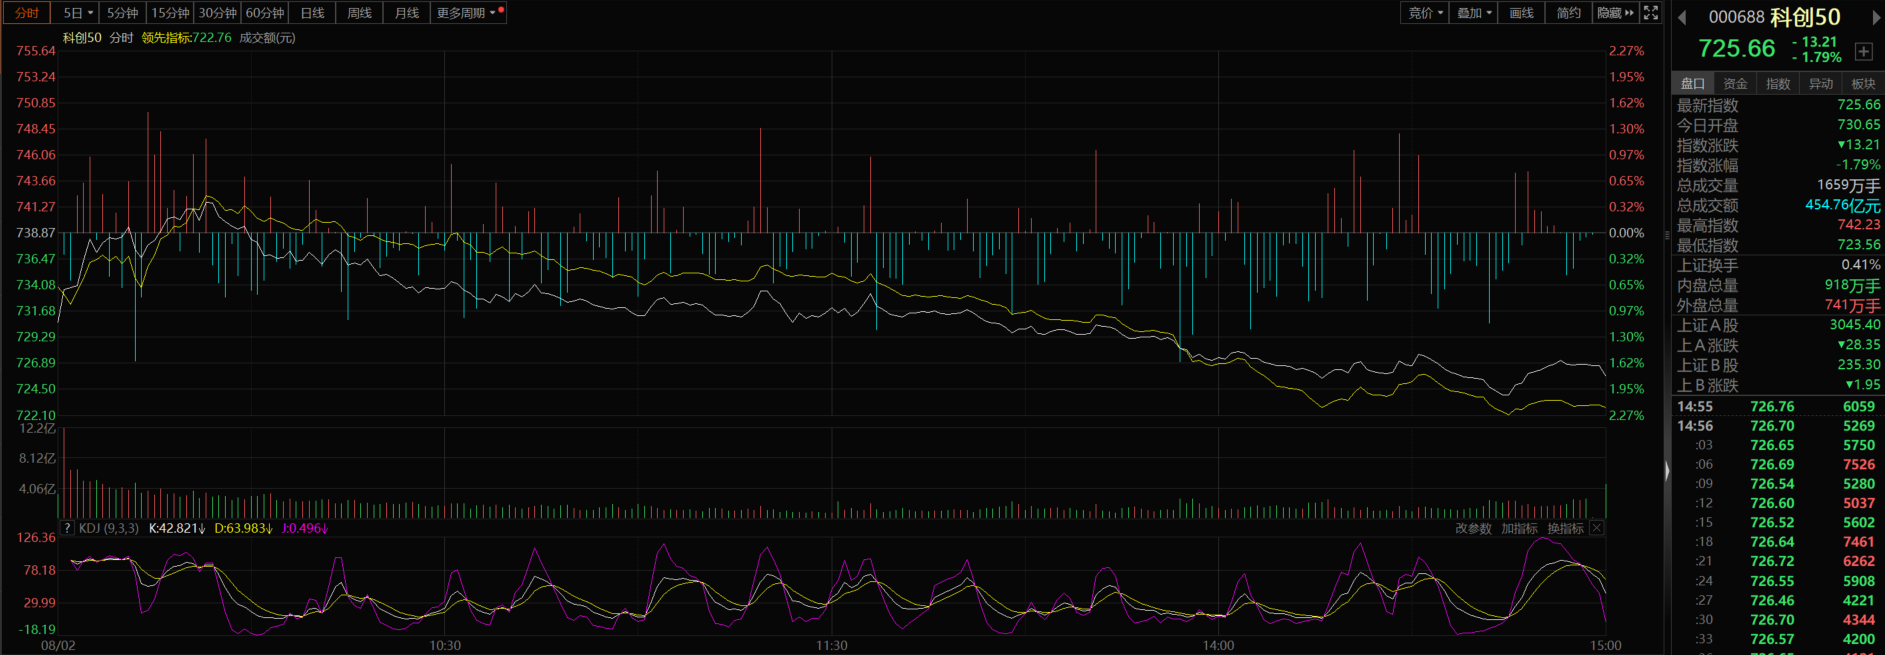Click 改参数 to edit KDJ parameters
This screenshot has height=655, width=1885.
tap(1473, 528)
